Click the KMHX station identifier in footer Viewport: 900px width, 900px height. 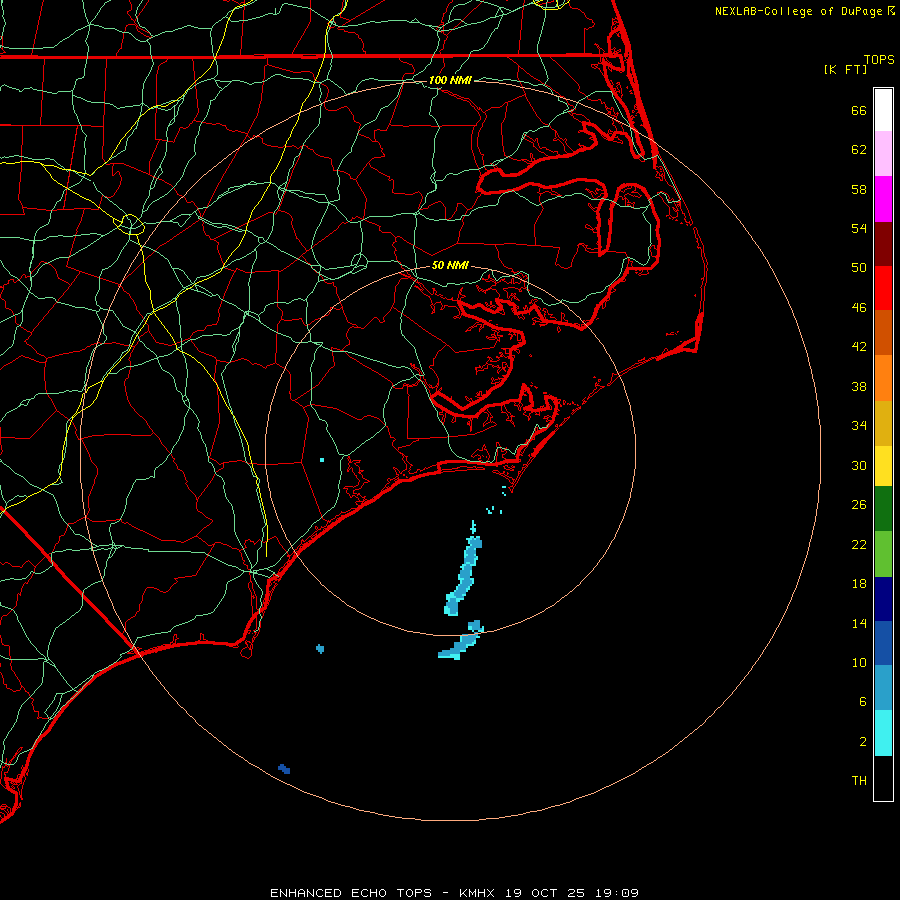pyautogui.click(x=479, y=893)
